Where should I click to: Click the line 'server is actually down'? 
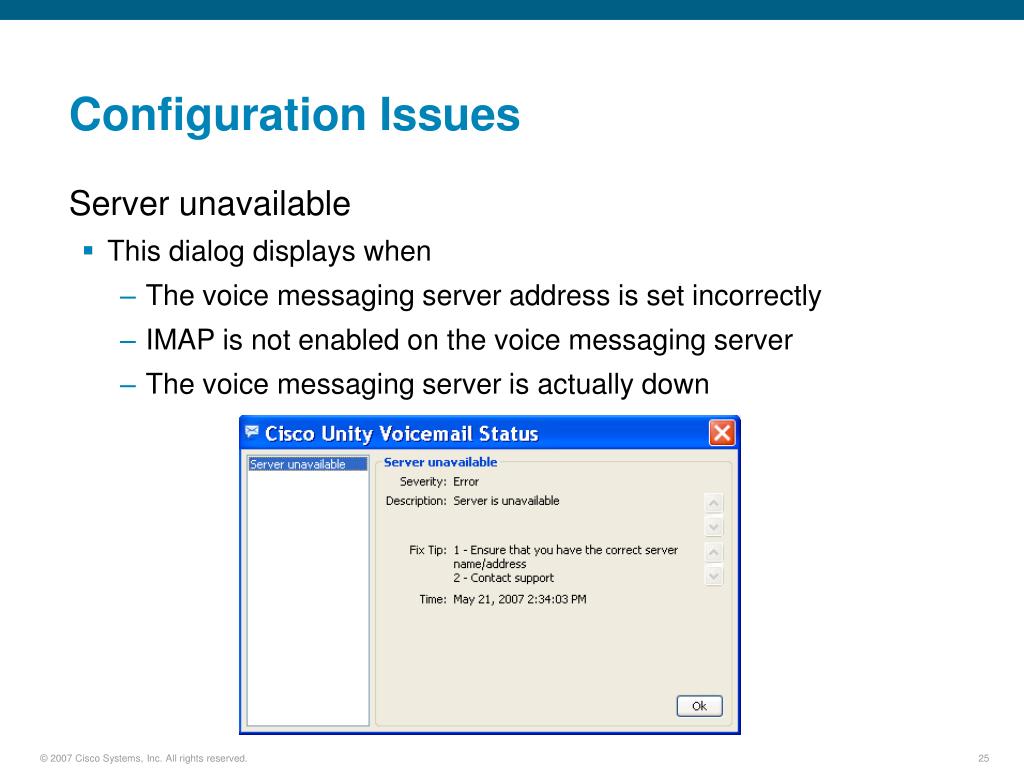(427, 385)
